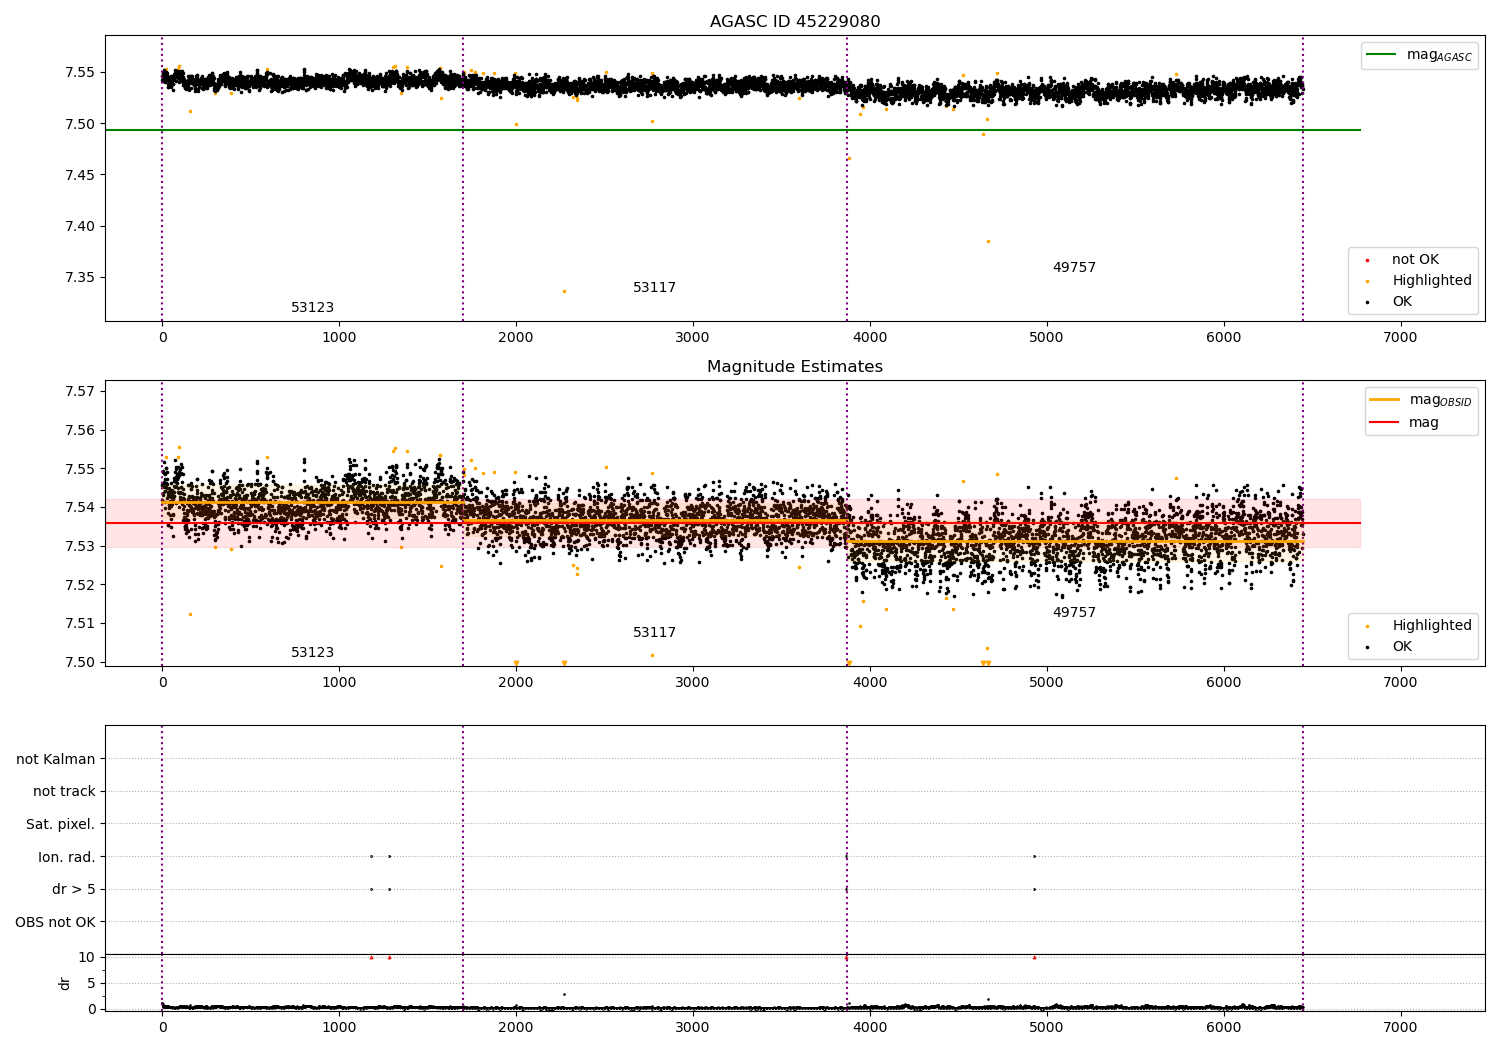Click the red 'not OK' legend marker in top plot

click(x=1367, y=260)
